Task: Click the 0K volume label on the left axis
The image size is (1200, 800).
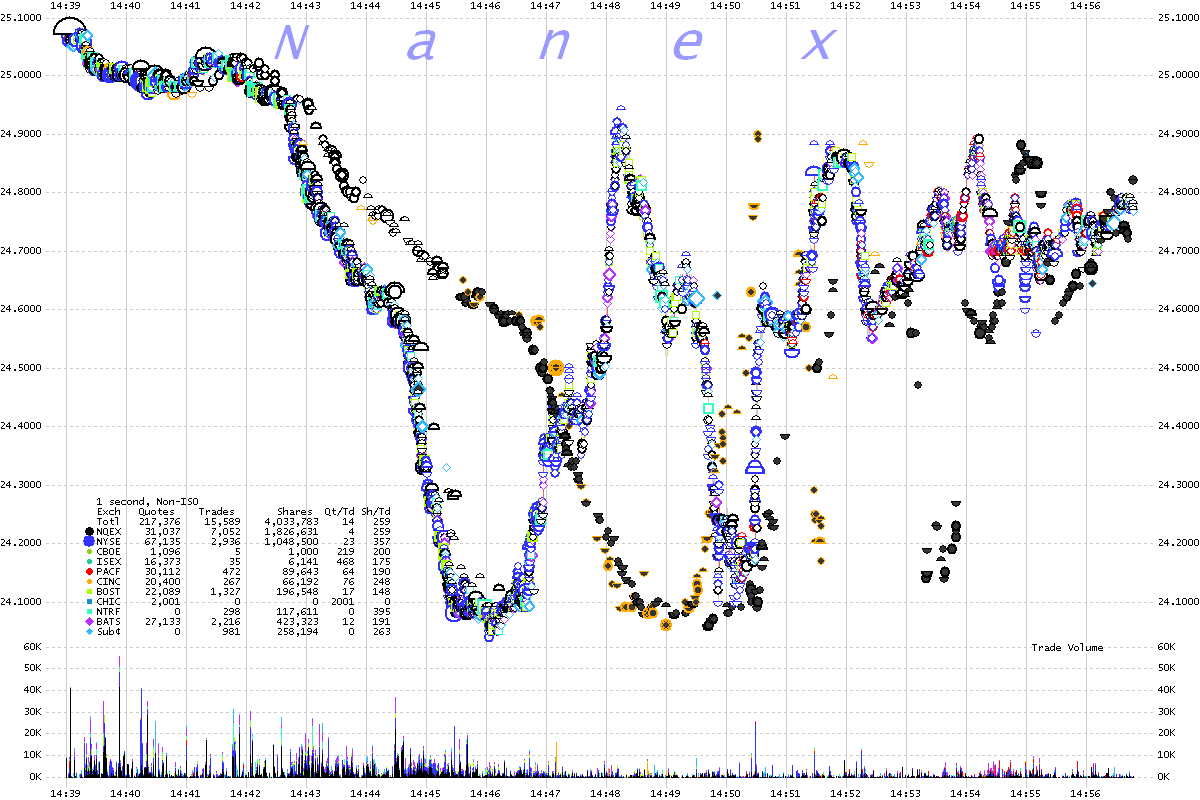Action: (x=36, y=777)
